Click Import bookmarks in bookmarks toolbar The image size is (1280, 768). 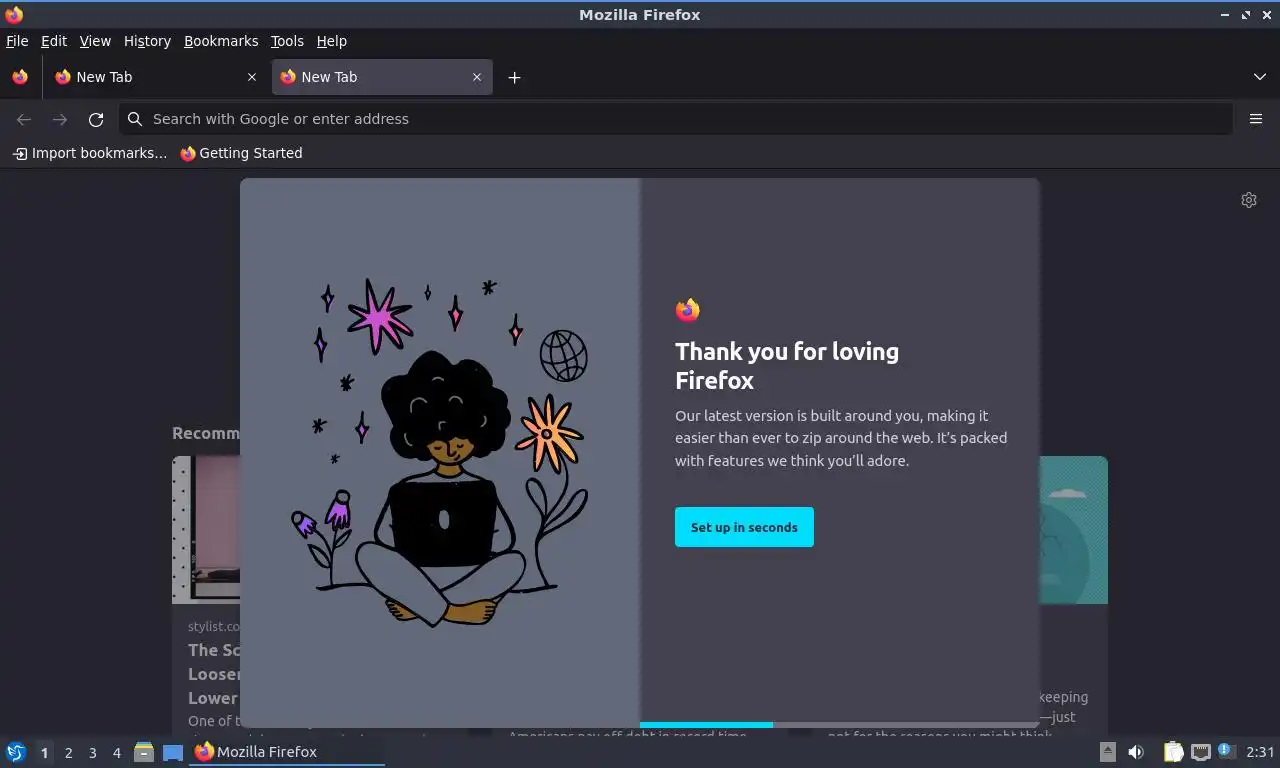(89, 153)
